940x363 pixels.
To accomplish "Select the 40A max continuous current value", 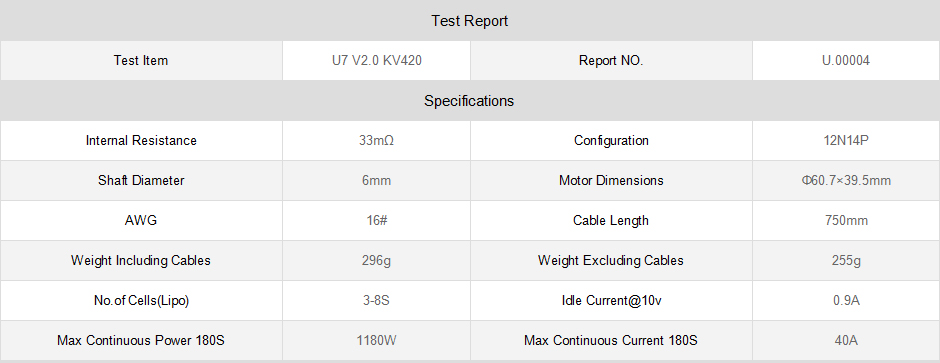I will 846,340.
